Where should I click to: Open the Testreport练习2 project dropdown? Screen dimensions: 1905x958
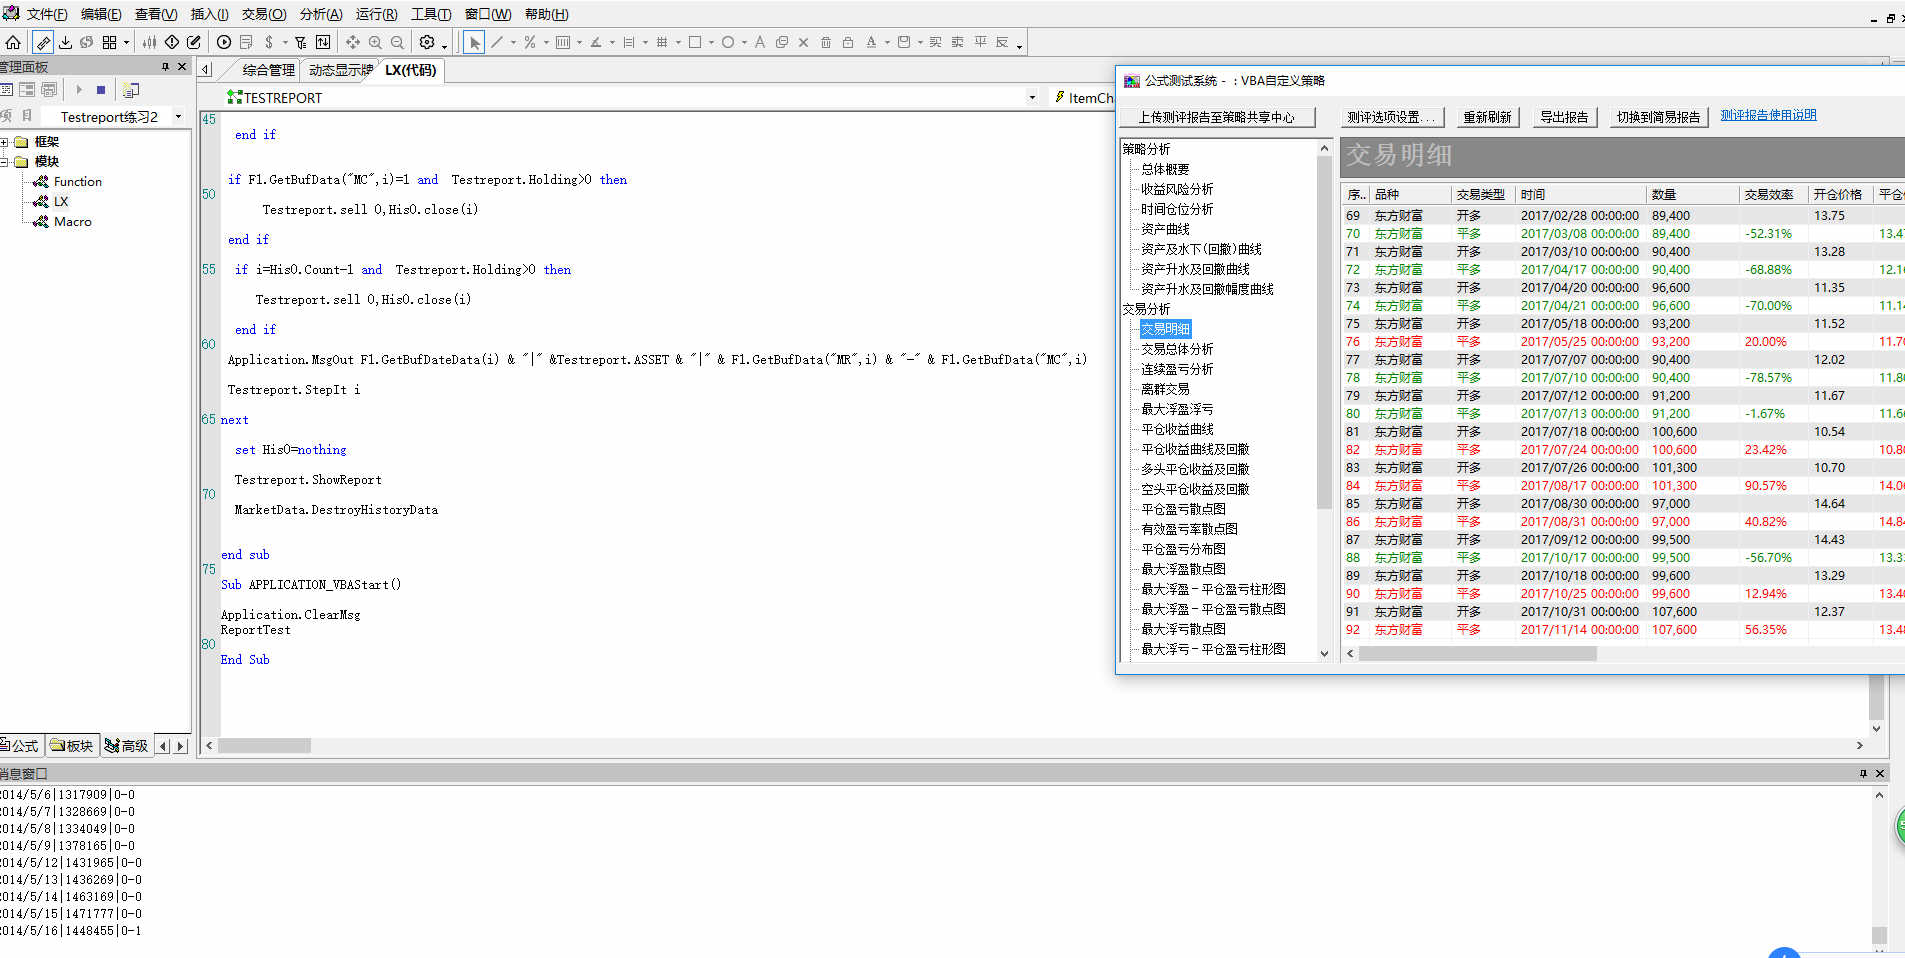(178, 117)
